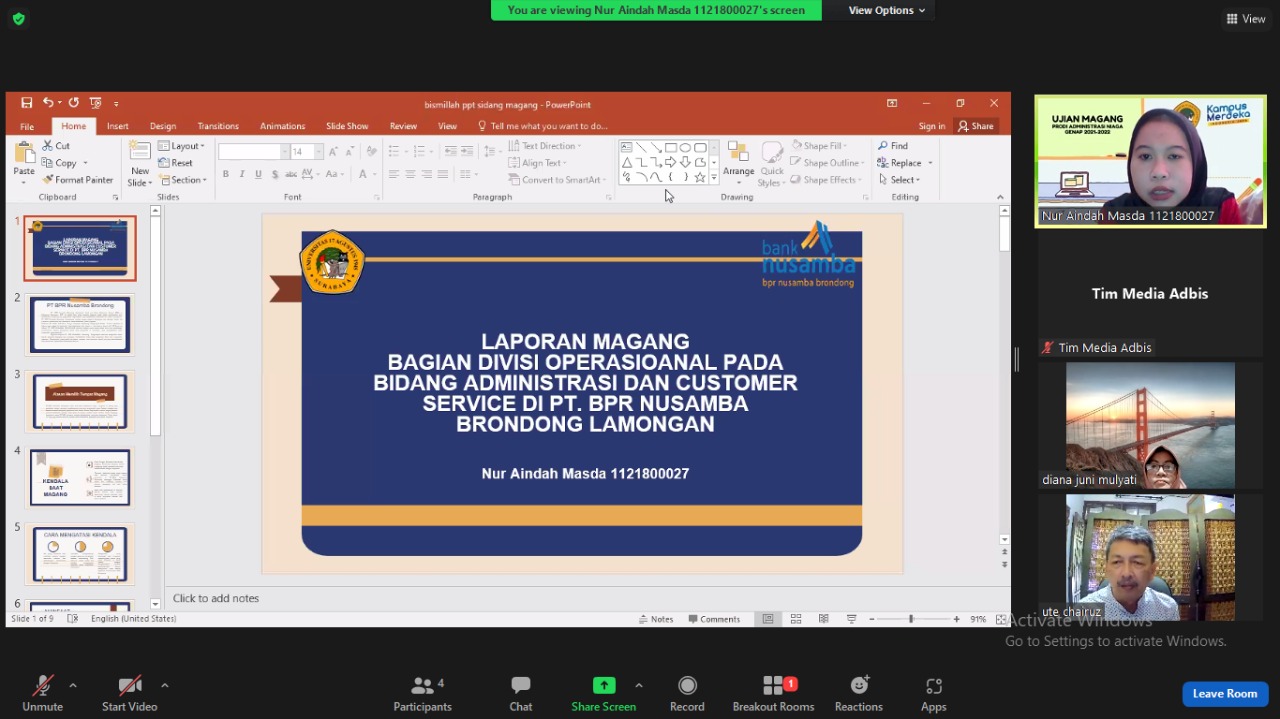Toggle the Notes pane in status bar
Screen dimensions: 1280x719
[x=656, y=619]
